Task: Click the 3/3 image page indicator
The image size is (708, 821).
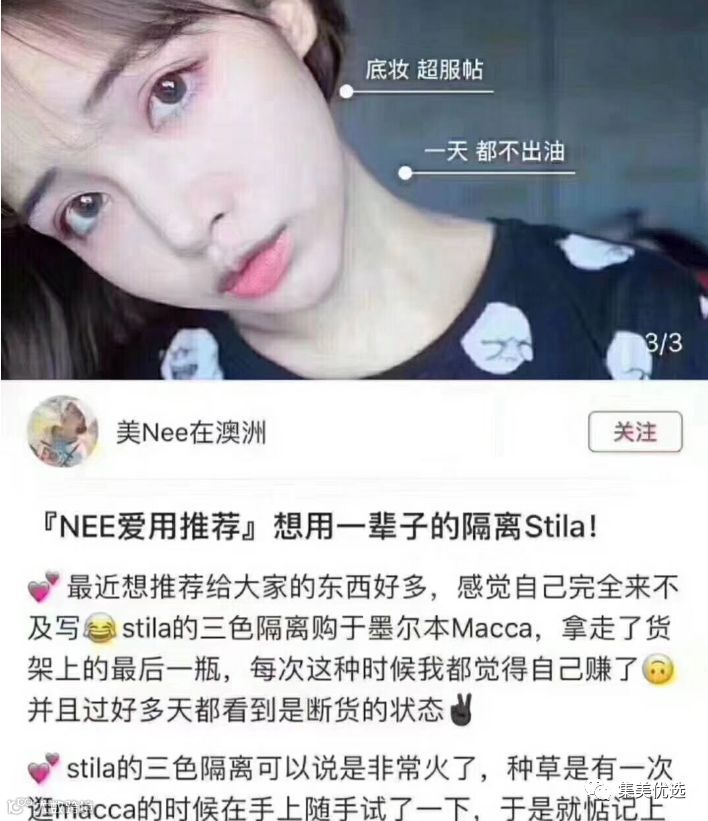Action: coord(663,343)
